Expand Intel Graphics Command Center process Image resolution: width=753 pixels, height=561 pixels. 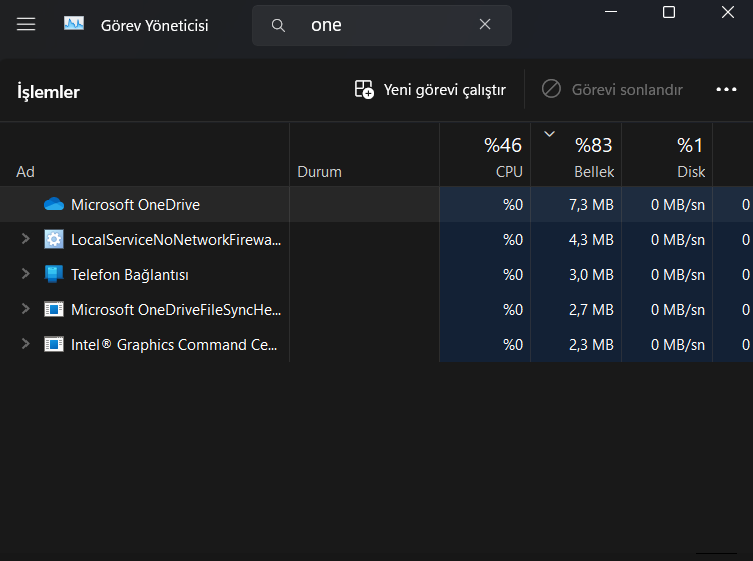pyautogui.click(x=25, y=343)
